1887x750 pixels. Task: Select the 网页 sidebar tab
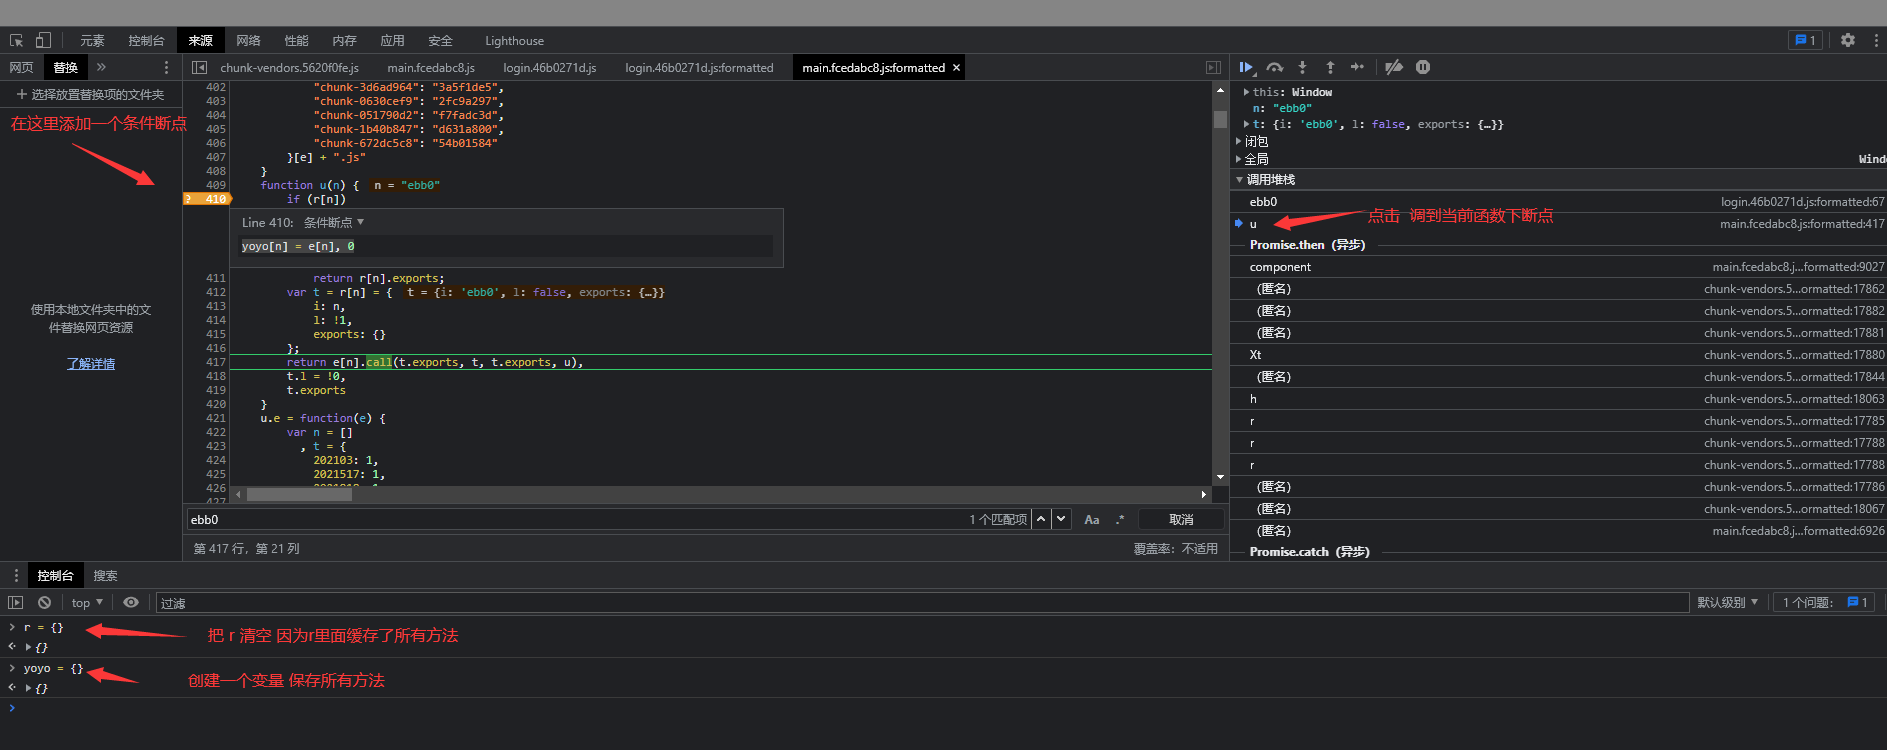[21, 67]
